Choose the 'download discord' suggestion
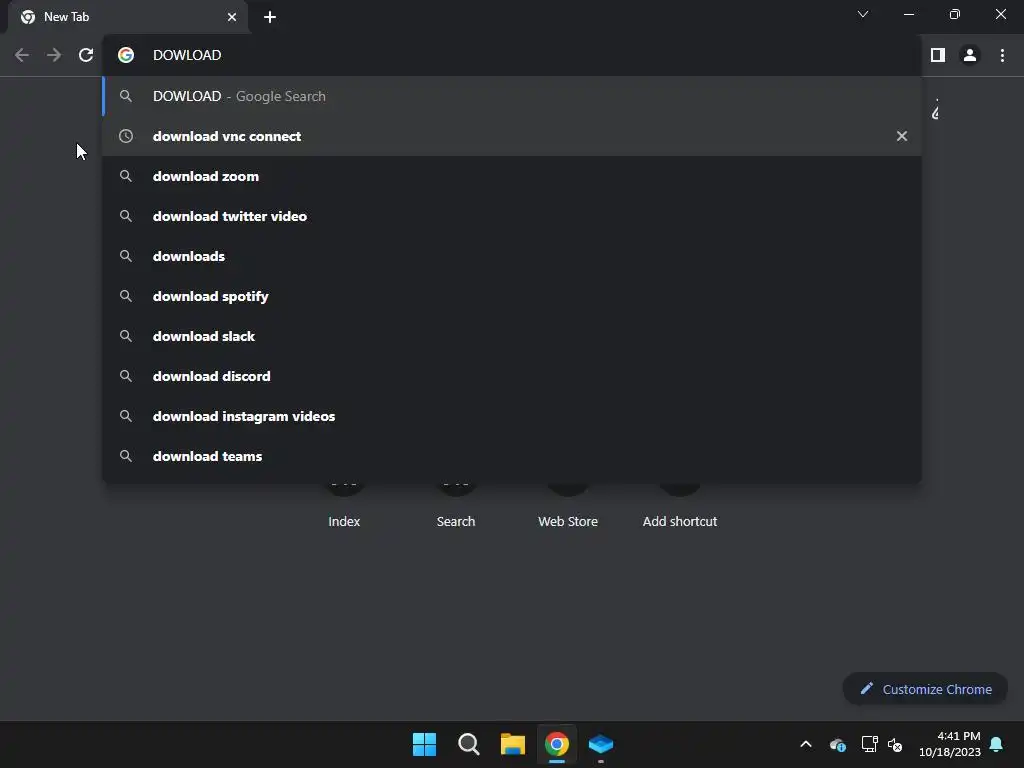The height and width of the screenshot is (768, 1024). (512, 376)
